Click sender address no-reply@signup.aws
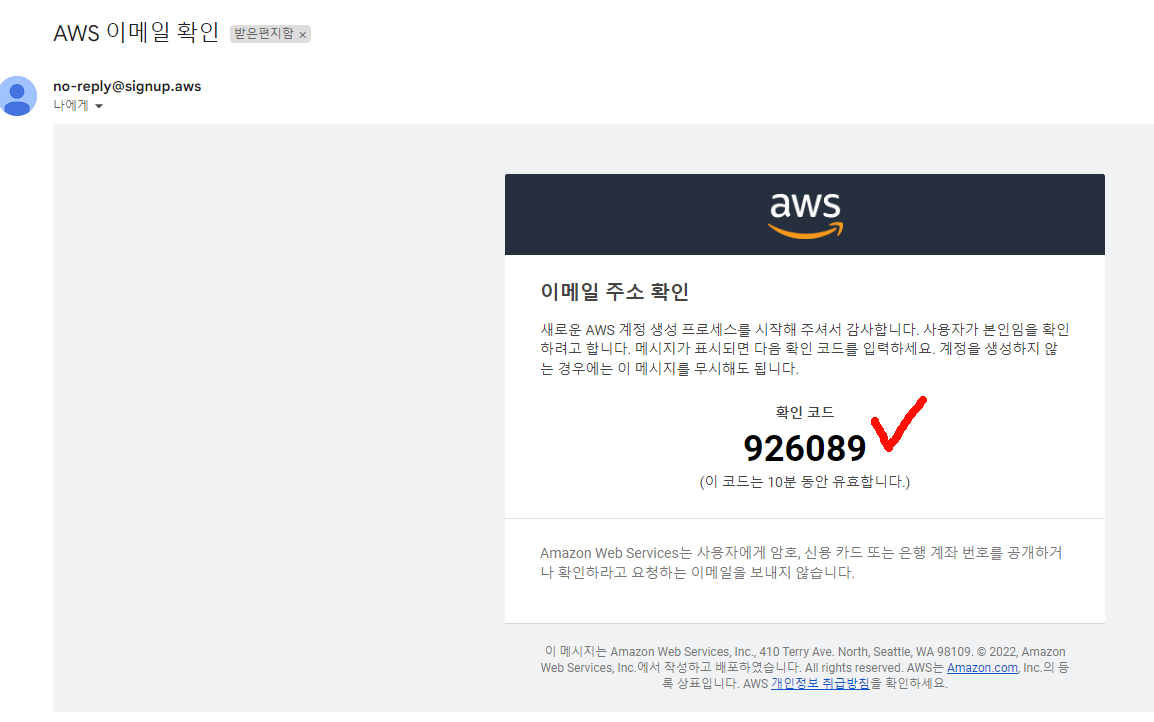 127,86
